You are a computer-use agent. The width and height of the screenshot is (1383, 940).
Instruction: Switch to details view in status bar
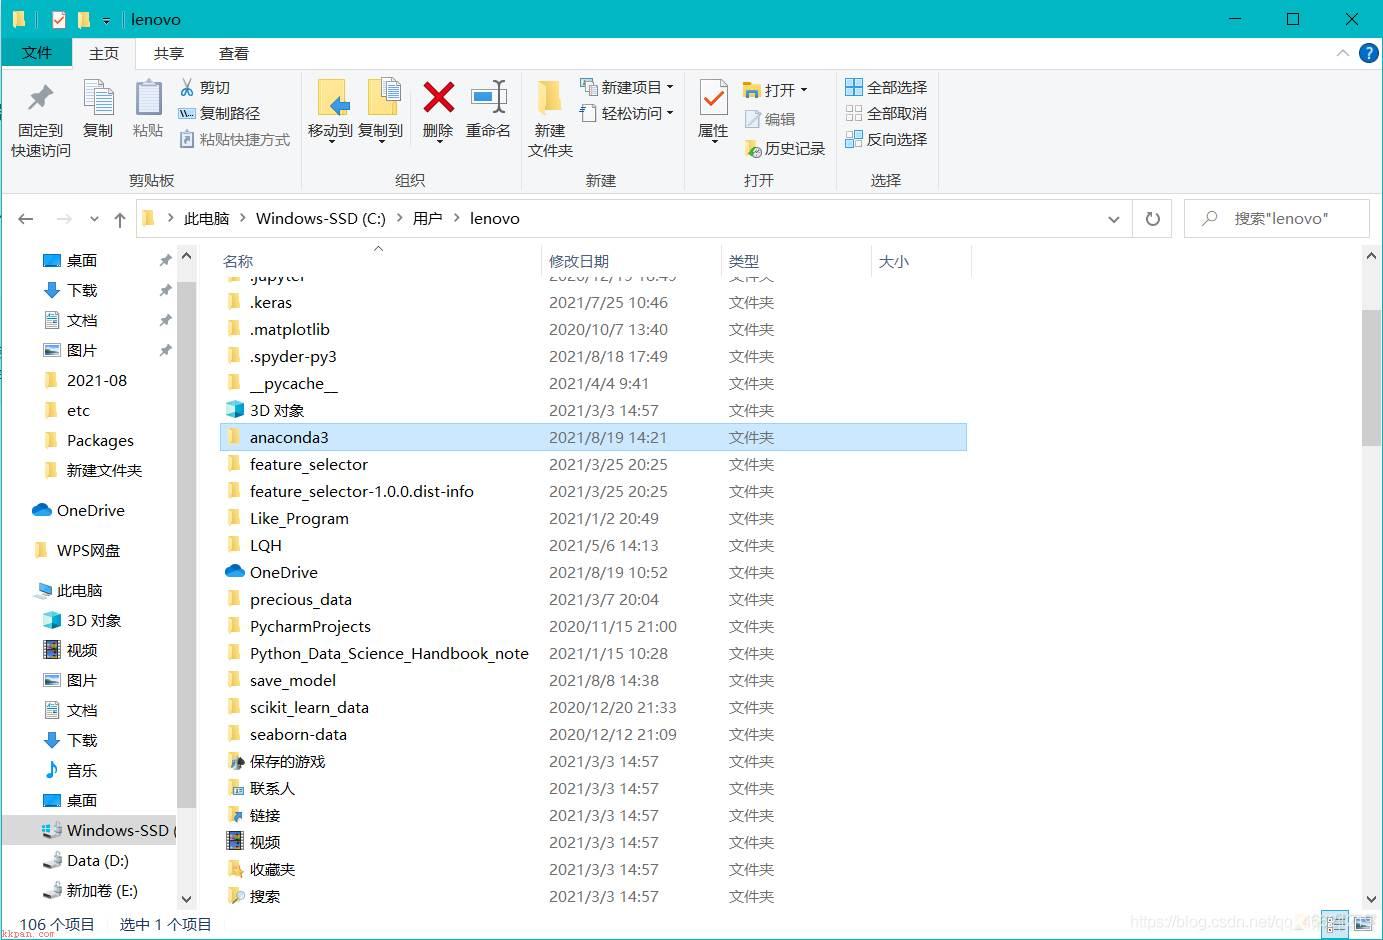point(1334,925)
